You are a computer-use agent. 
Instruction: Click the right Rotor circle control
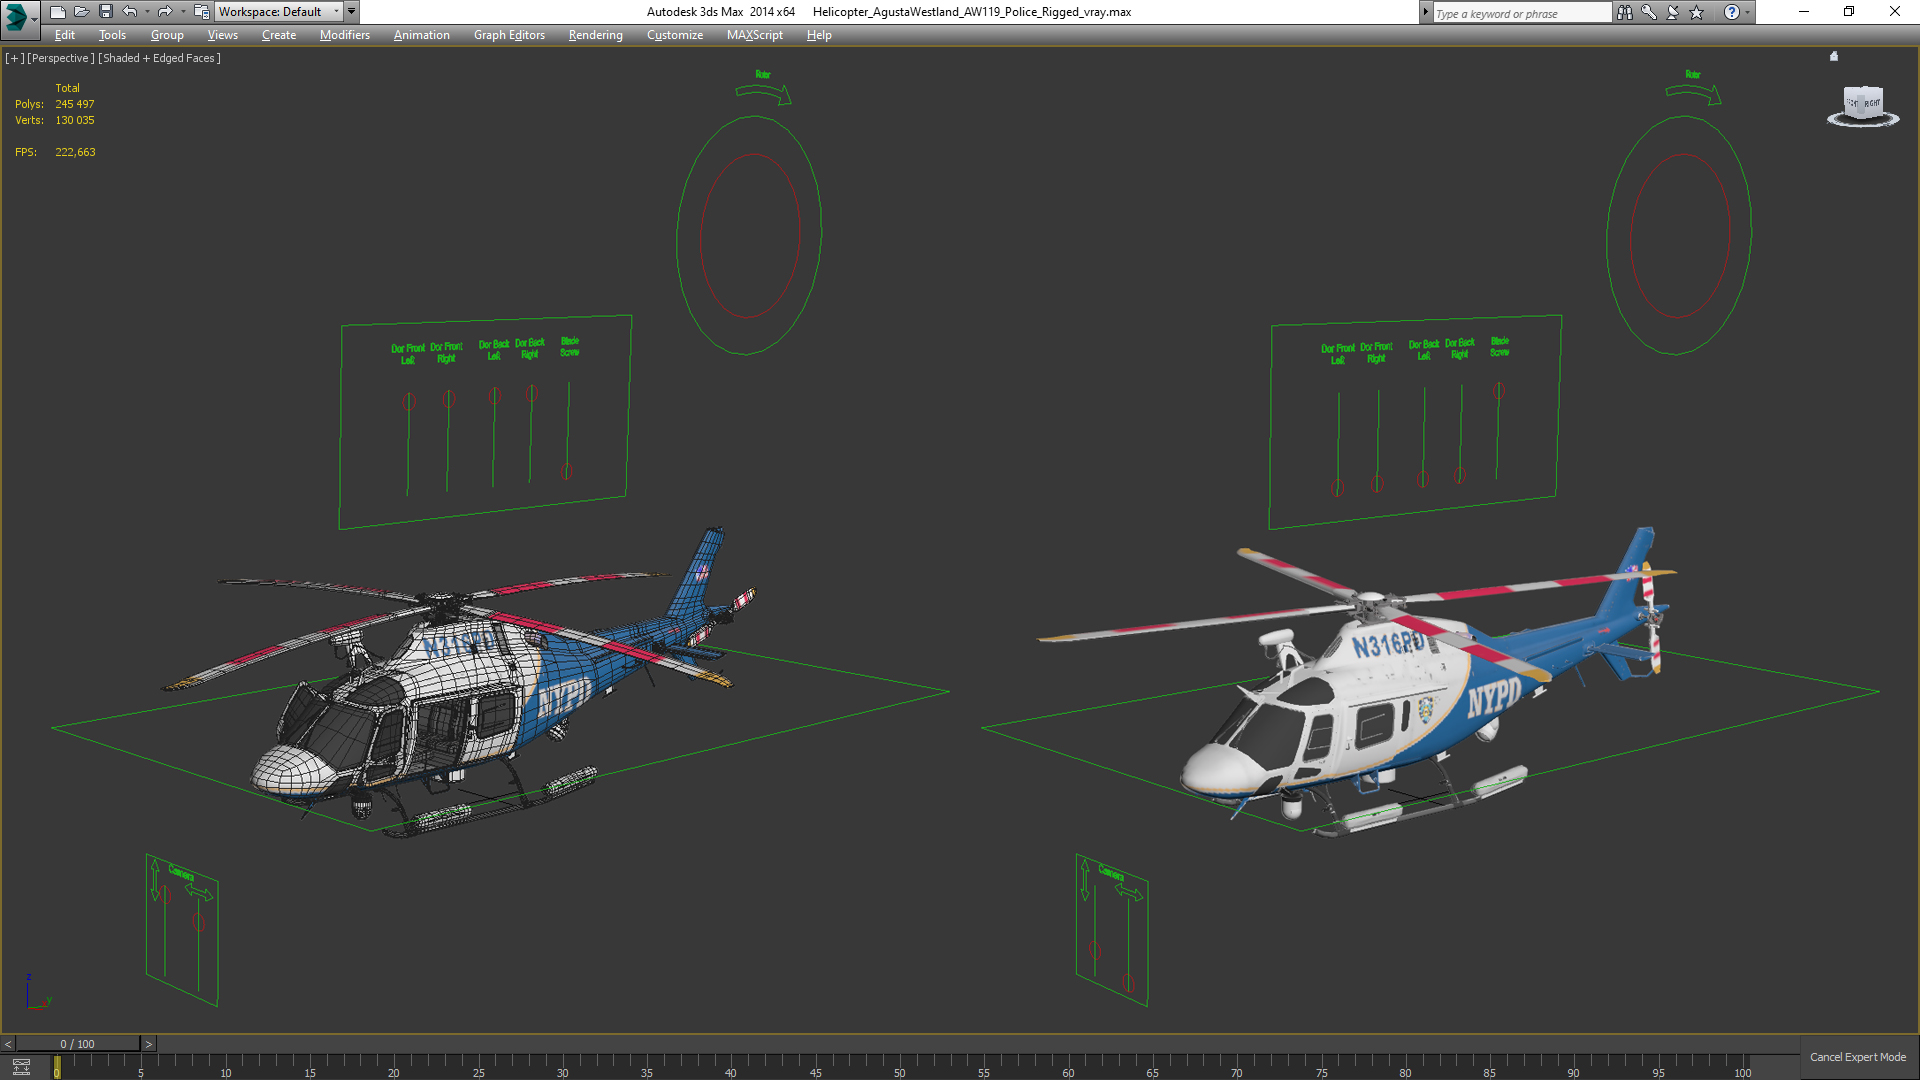pos(1679,235)
